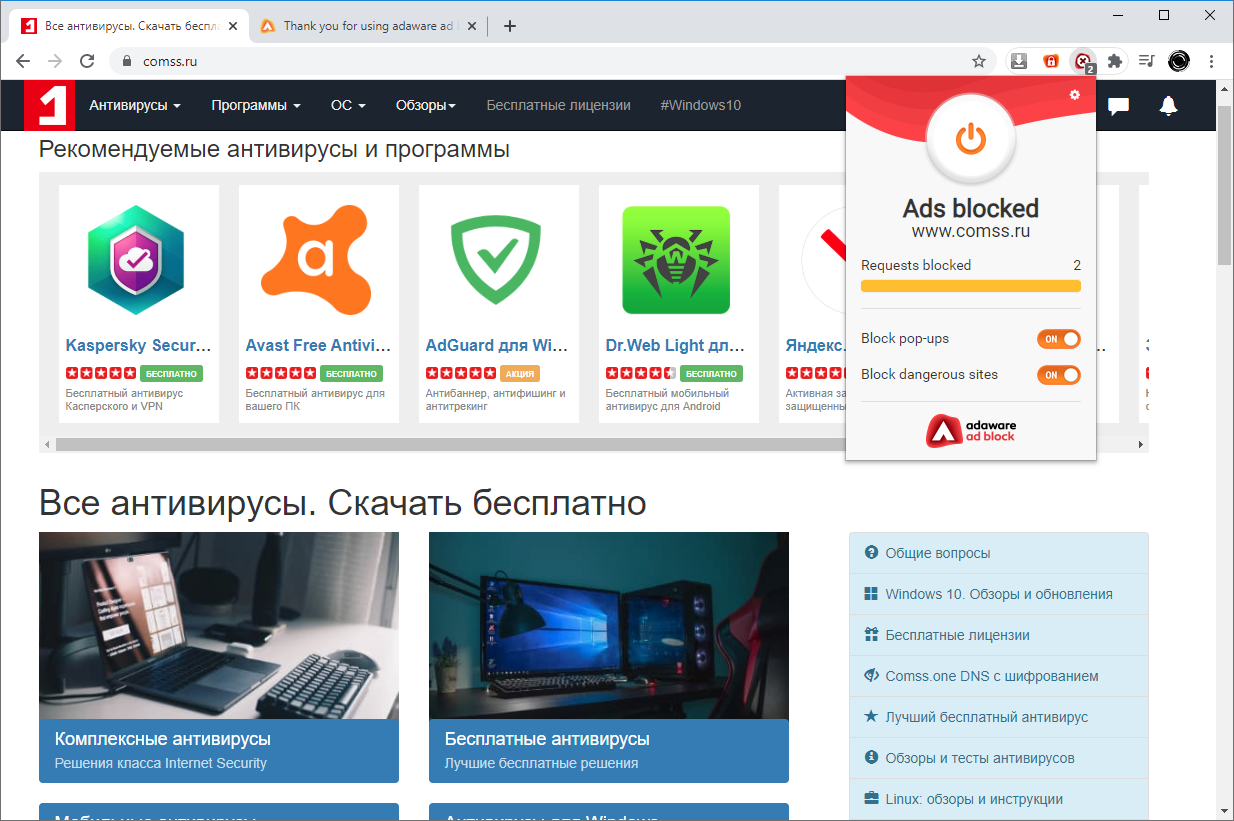Click the Dr.Web Light spider icon
The image size is (1234, 821).
(676, 260)
